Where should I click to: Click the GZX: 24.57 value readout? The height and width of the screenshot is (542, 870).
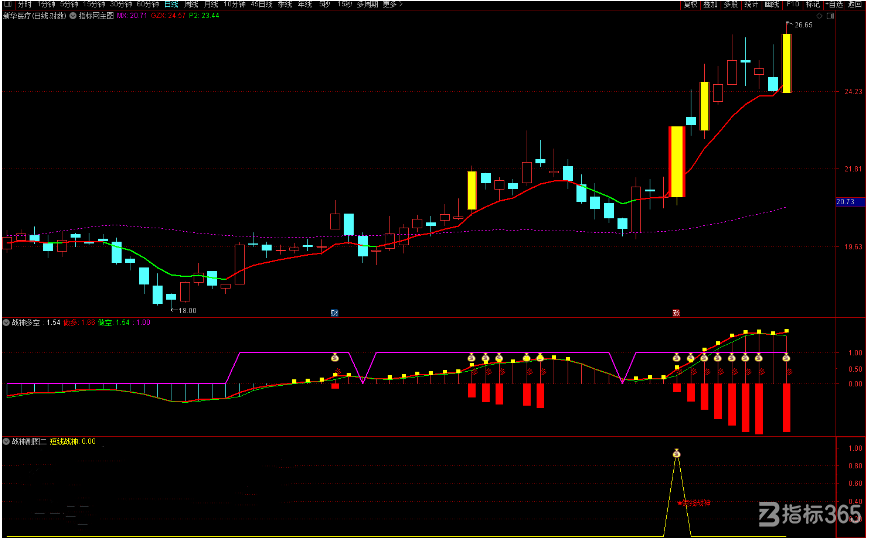click(x=168, y=16)
